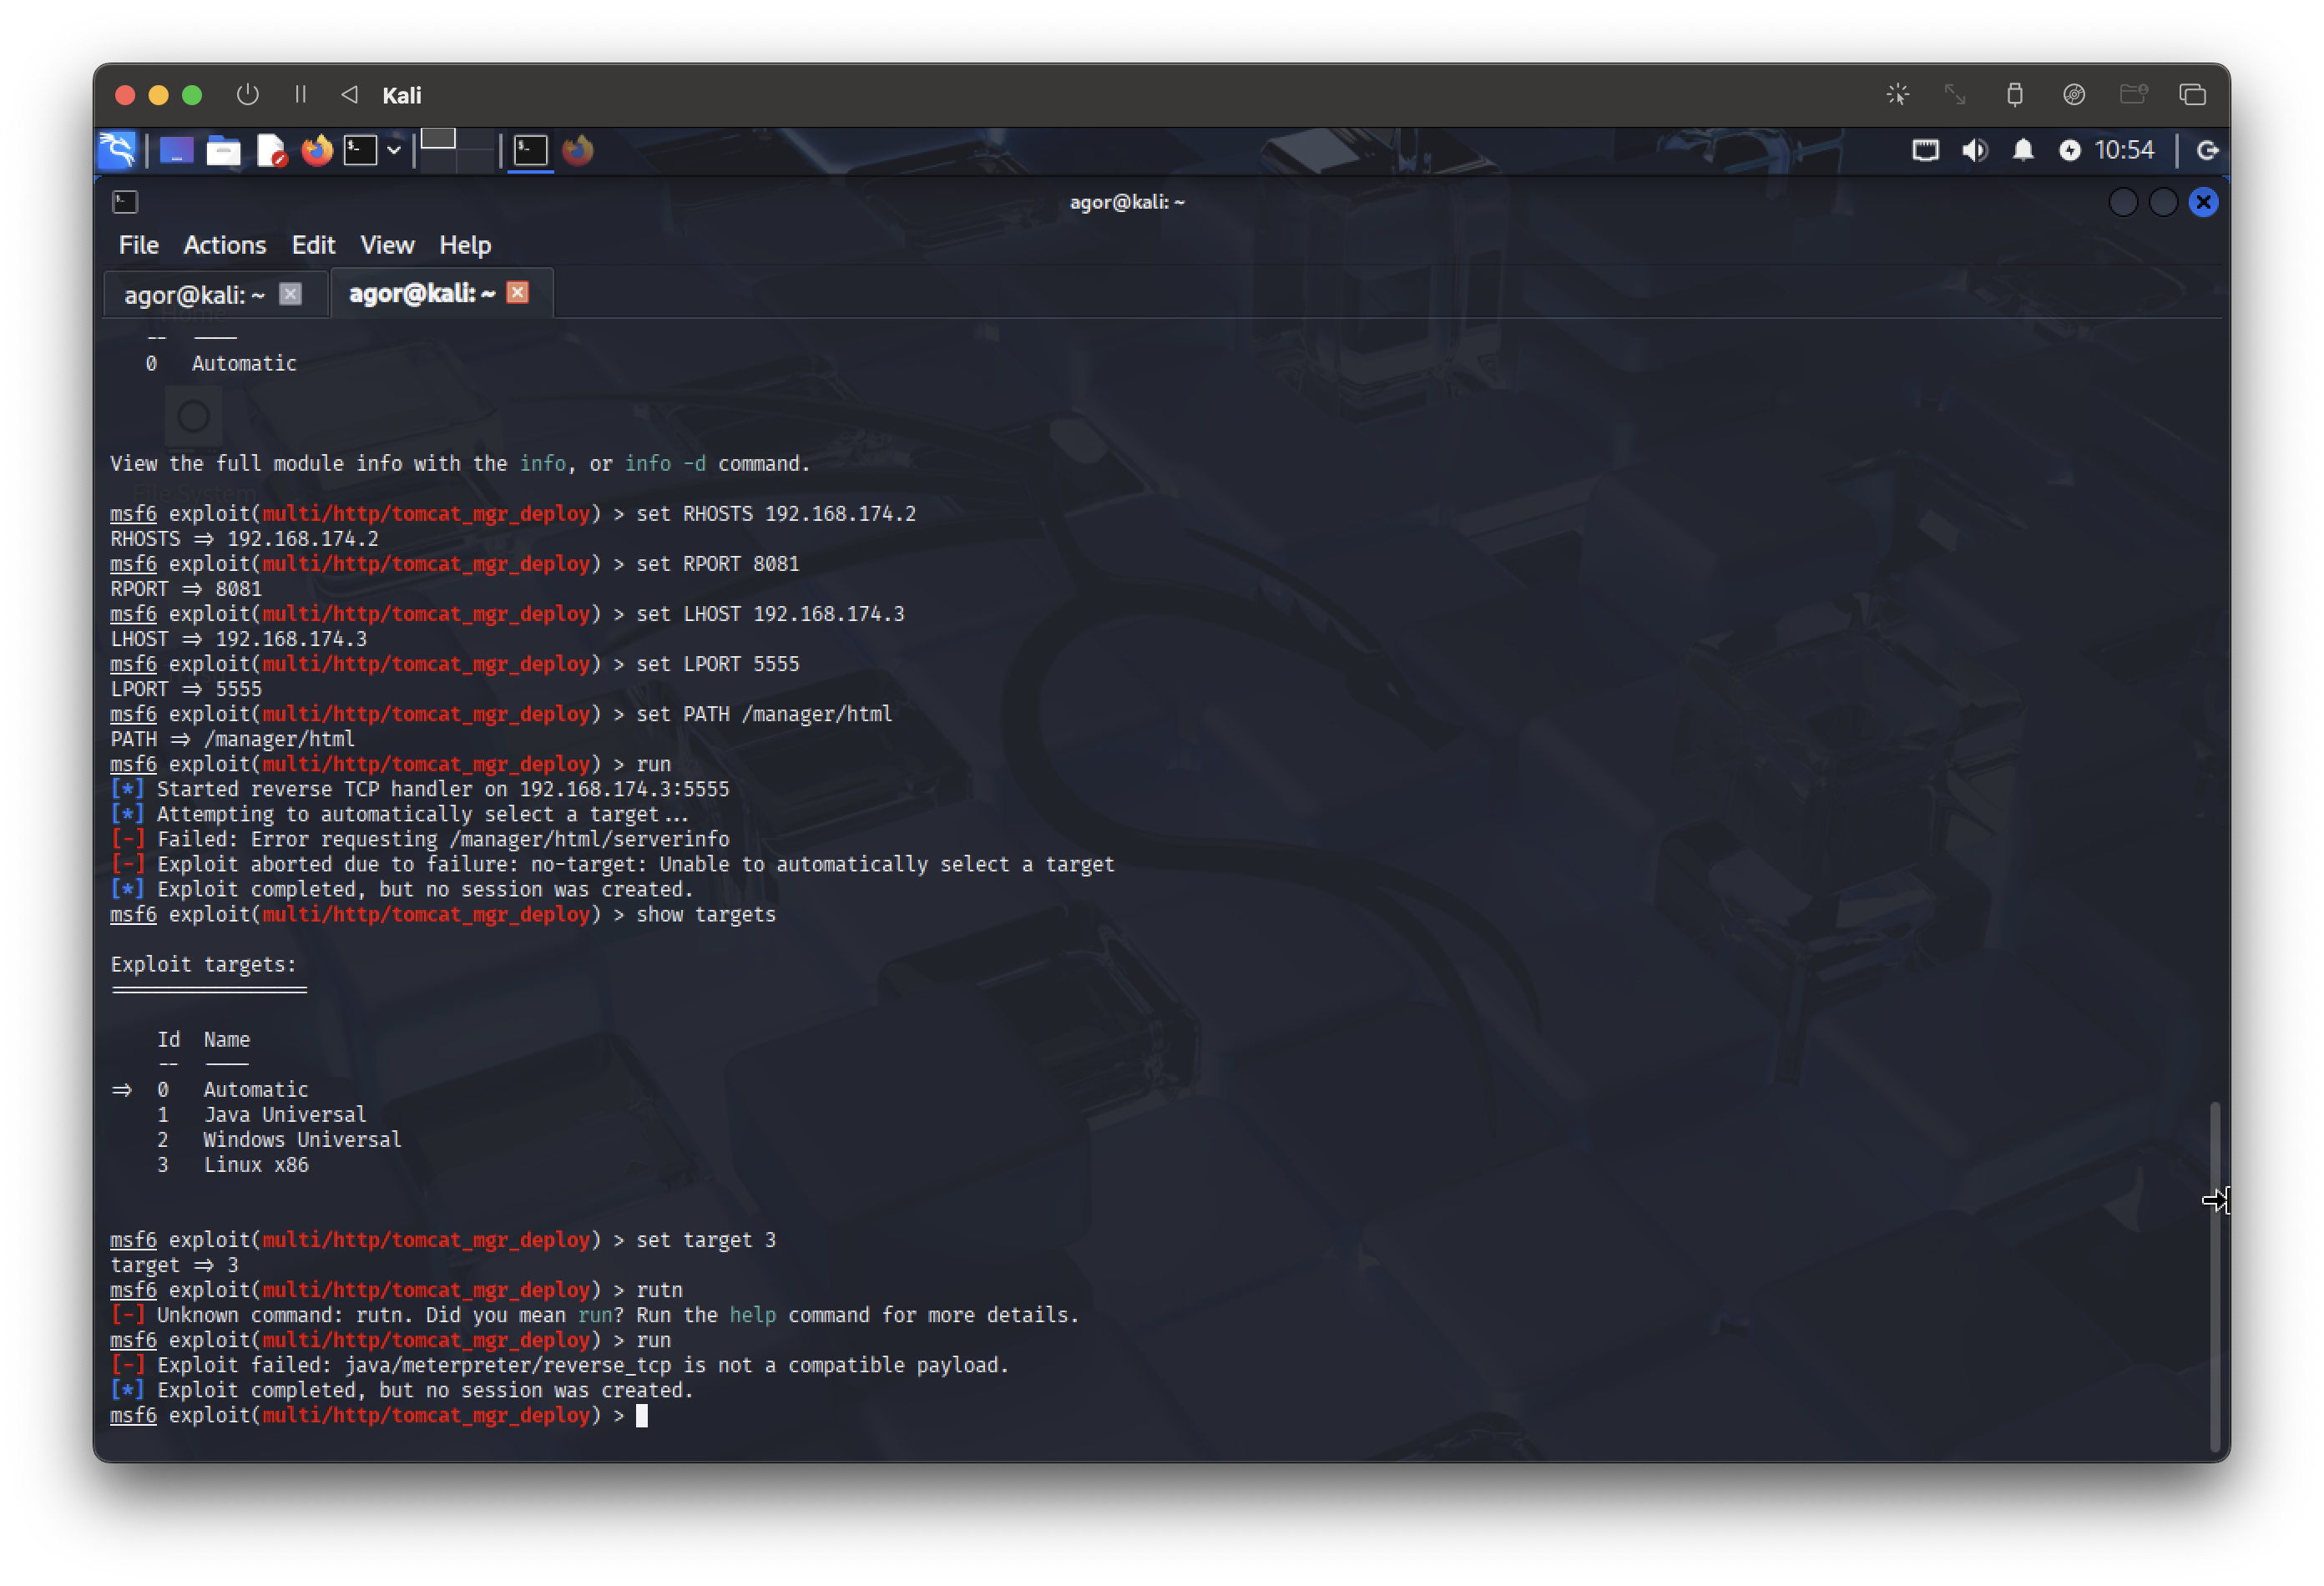The image size is (2324, 1586).
Task: Launch Firefox from the panel launcher
Action: pyautogui.click(x=317, y=150)
